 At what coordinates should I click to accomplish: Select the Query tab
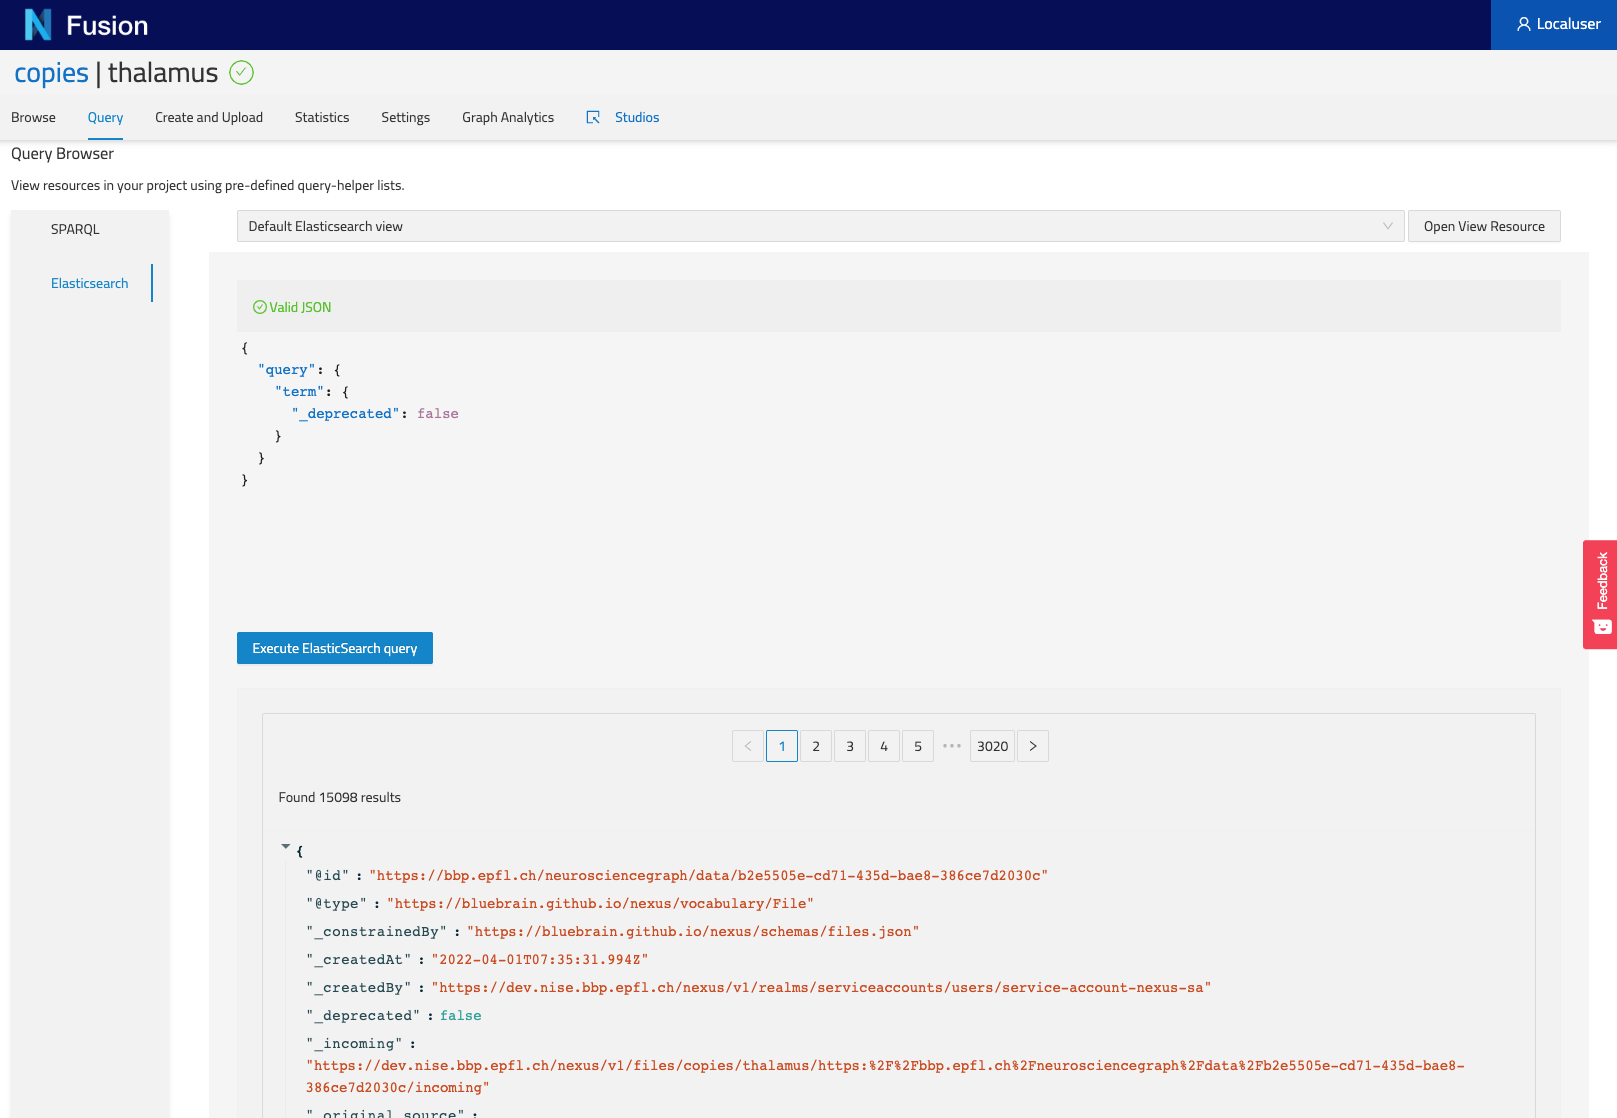point(105,117)
